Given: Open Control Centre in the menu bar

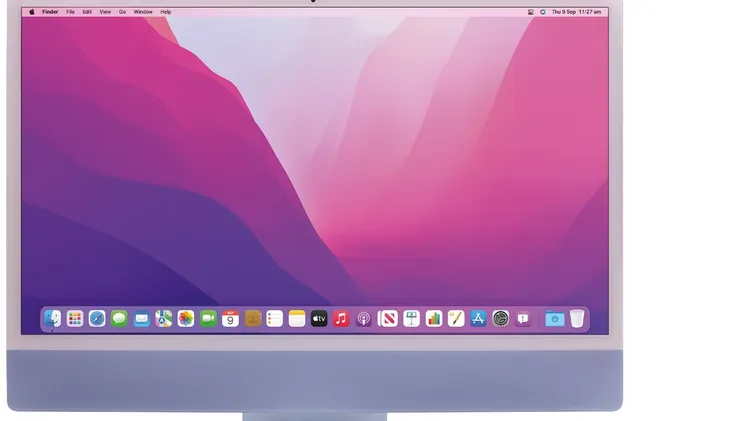Looking at the screenshot, I should point(531,12).
